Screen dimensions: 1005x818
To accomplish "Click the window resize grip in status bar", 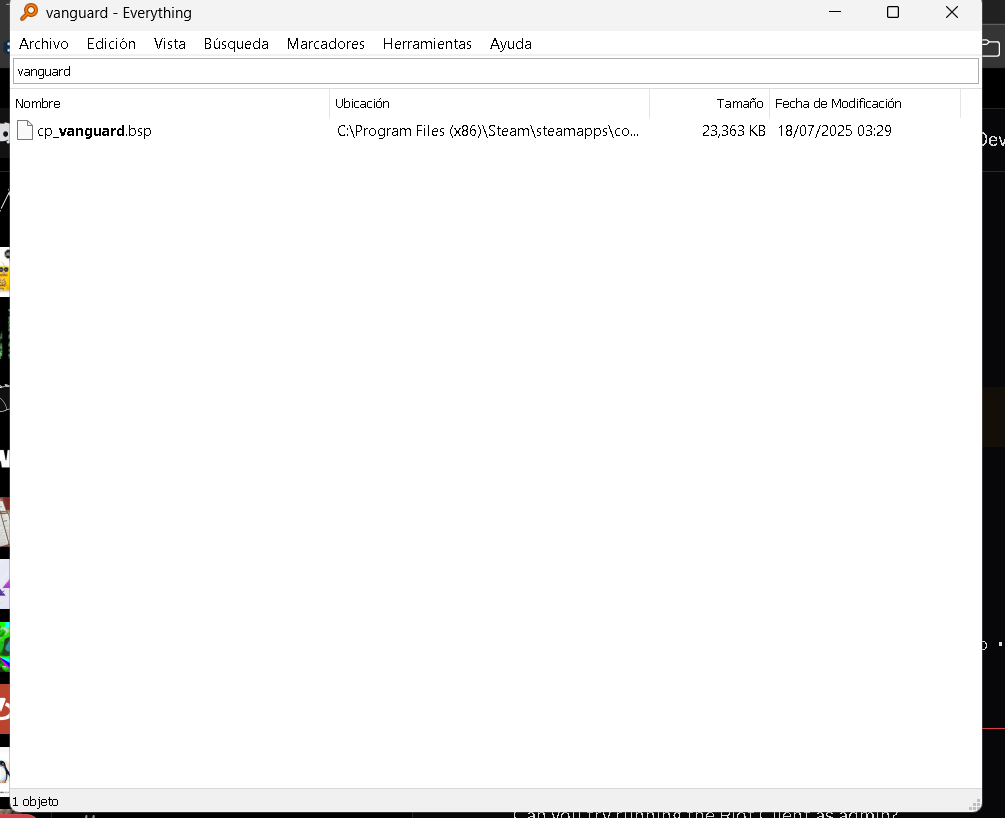I will pyautogui.click(x=974, y=805).
